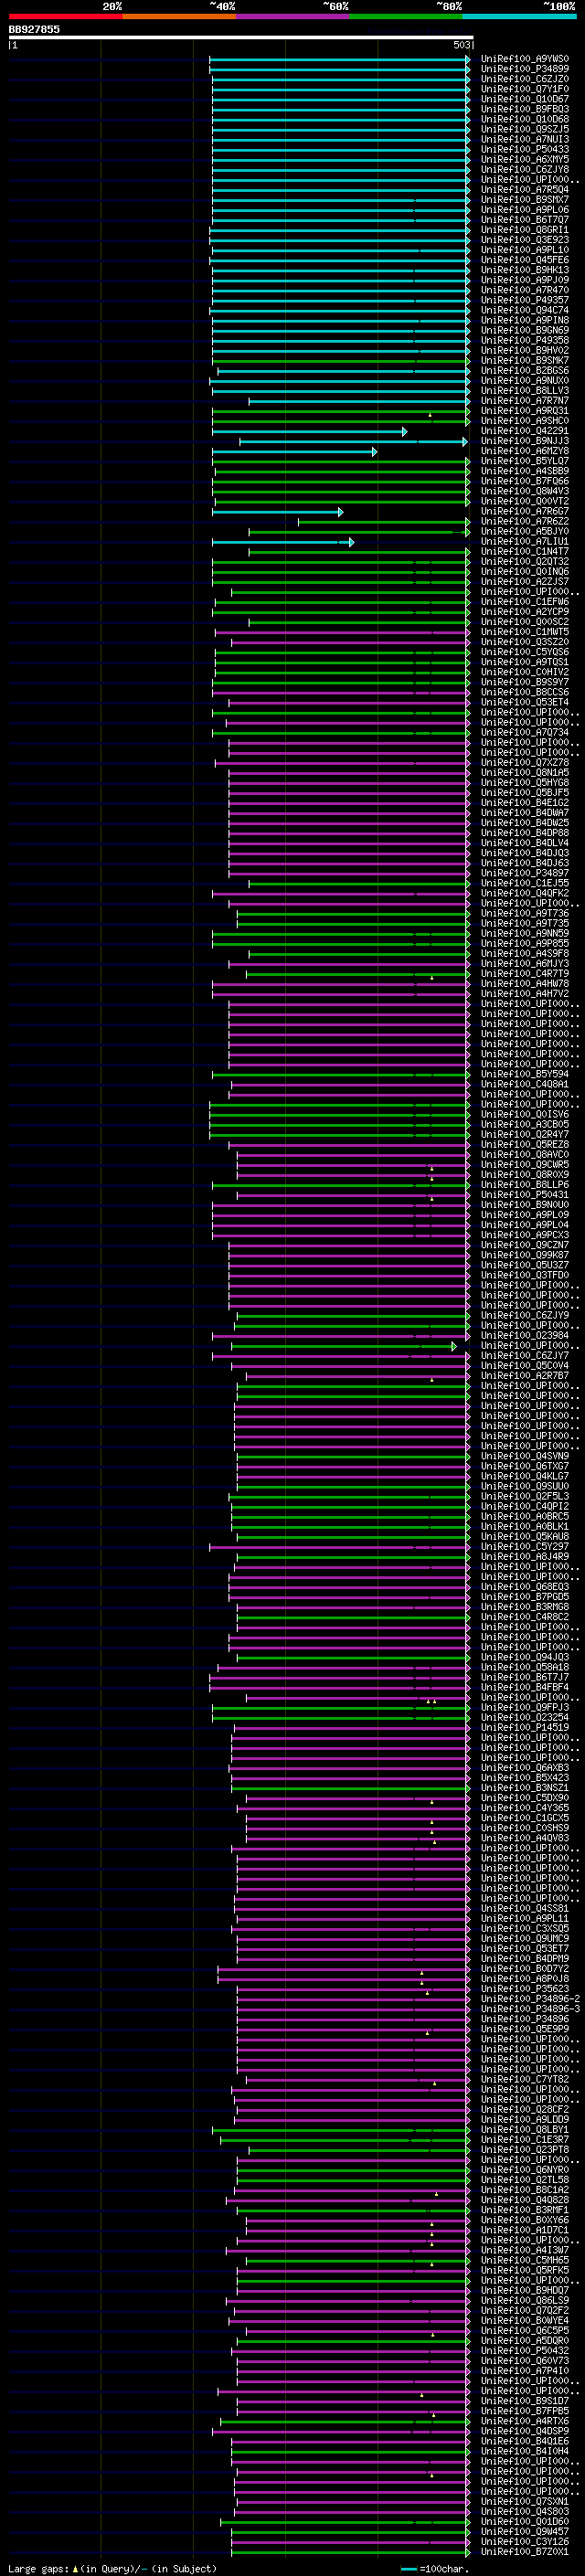Image resolution: width=585 pixels, height=2576 pixels.
Task: Select hit label UniRef100_Q3SZ20
Action: [x=525, y=642]
